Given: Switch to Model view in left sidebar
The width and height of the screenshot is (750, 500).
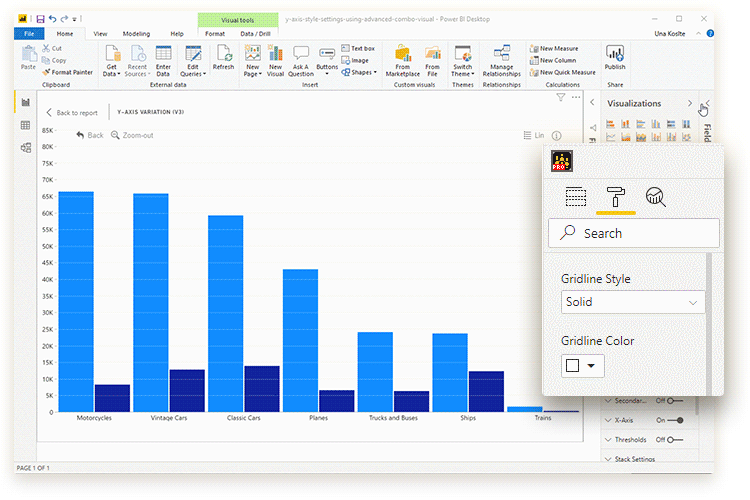Looking at the screenshot, I should click(26, 148).
